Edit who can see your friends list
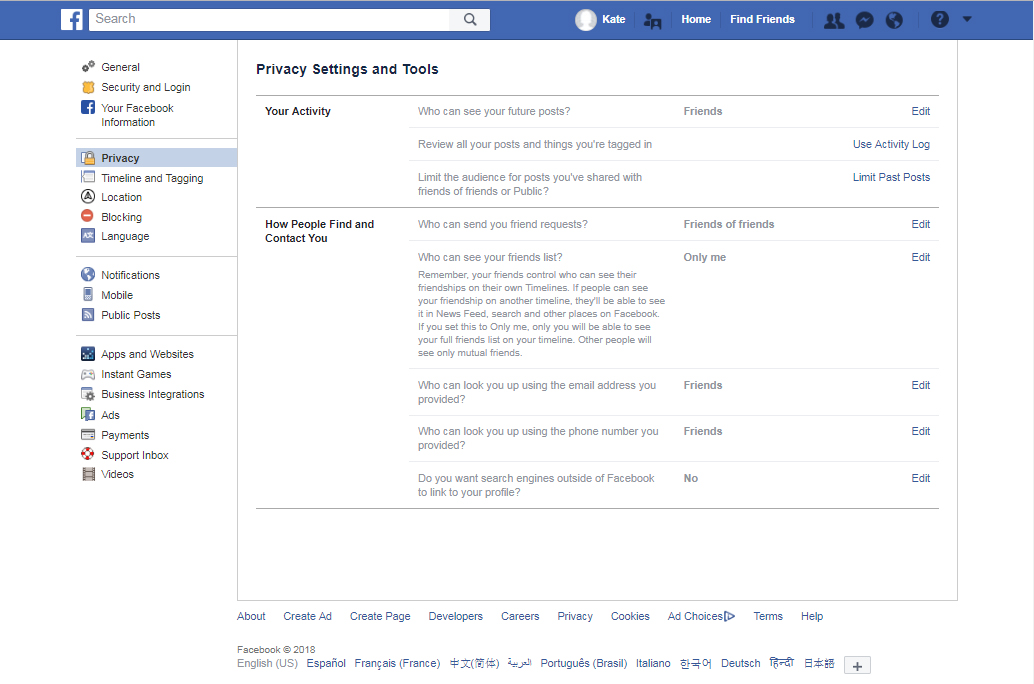 tap(919, 257)
